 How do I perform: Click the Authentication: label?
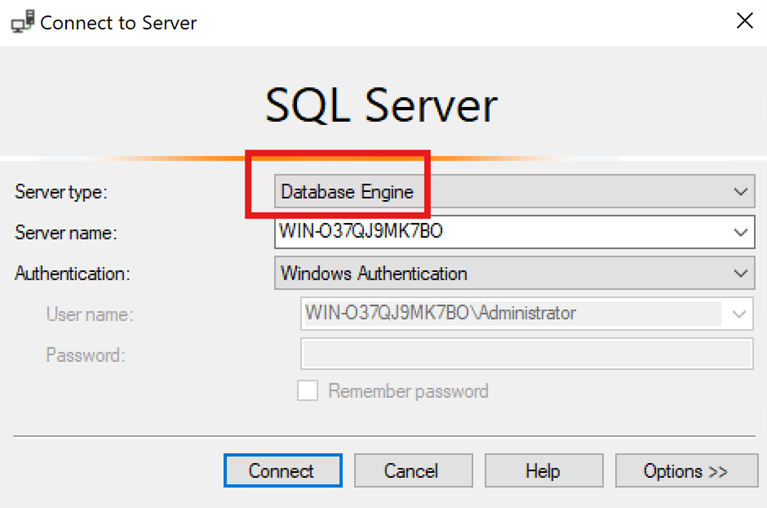coord(72,273)
